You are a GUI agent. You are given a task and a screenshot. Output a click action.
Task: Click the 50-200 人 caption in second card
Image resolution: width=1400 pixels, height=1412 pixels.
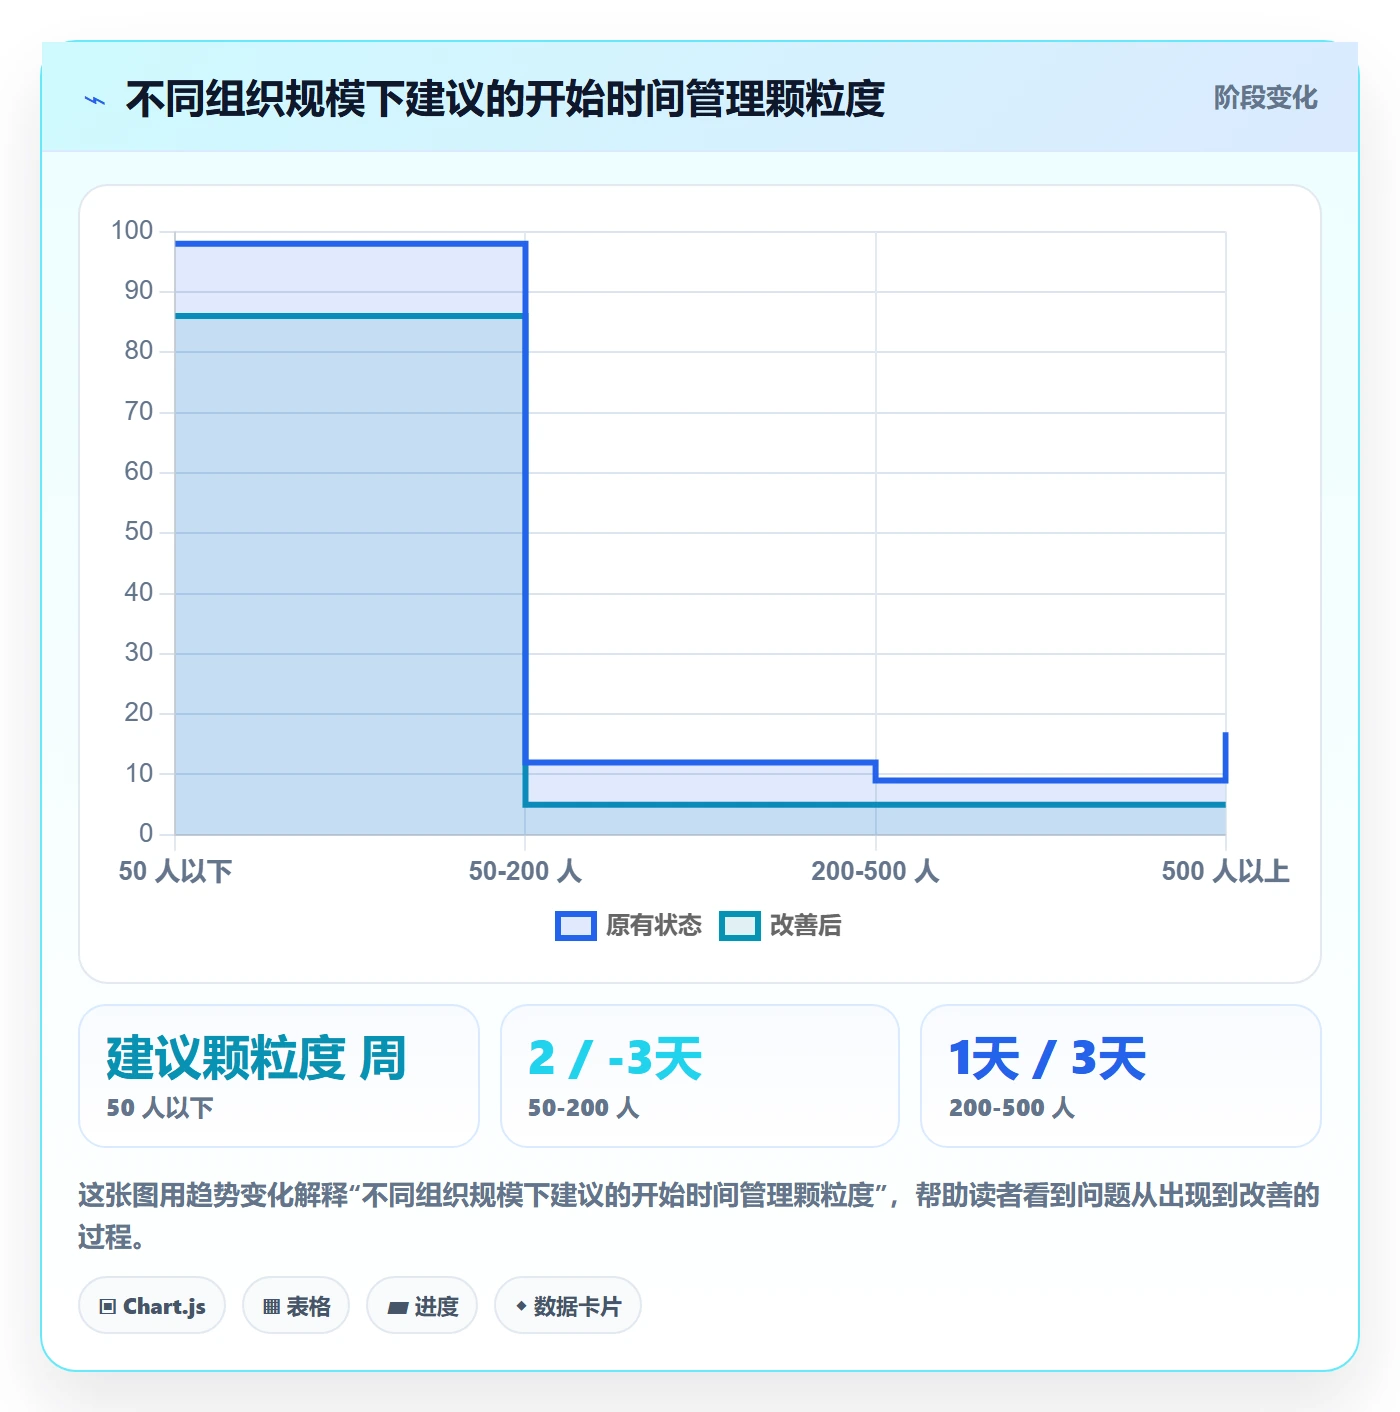click(583, 1108)
